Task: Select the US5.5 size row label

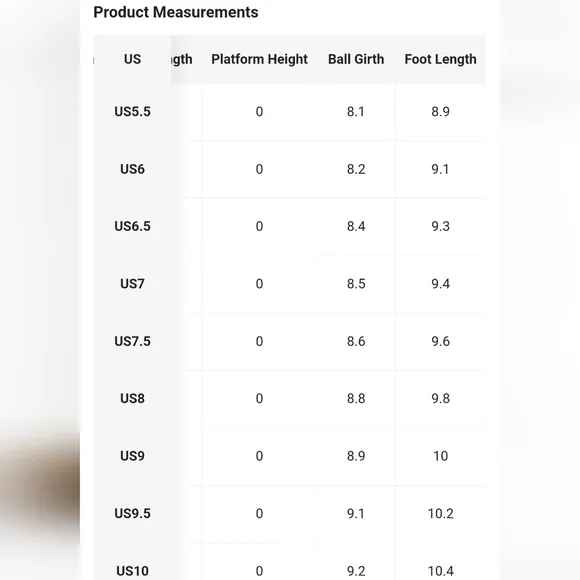Action: coord(132,112)
